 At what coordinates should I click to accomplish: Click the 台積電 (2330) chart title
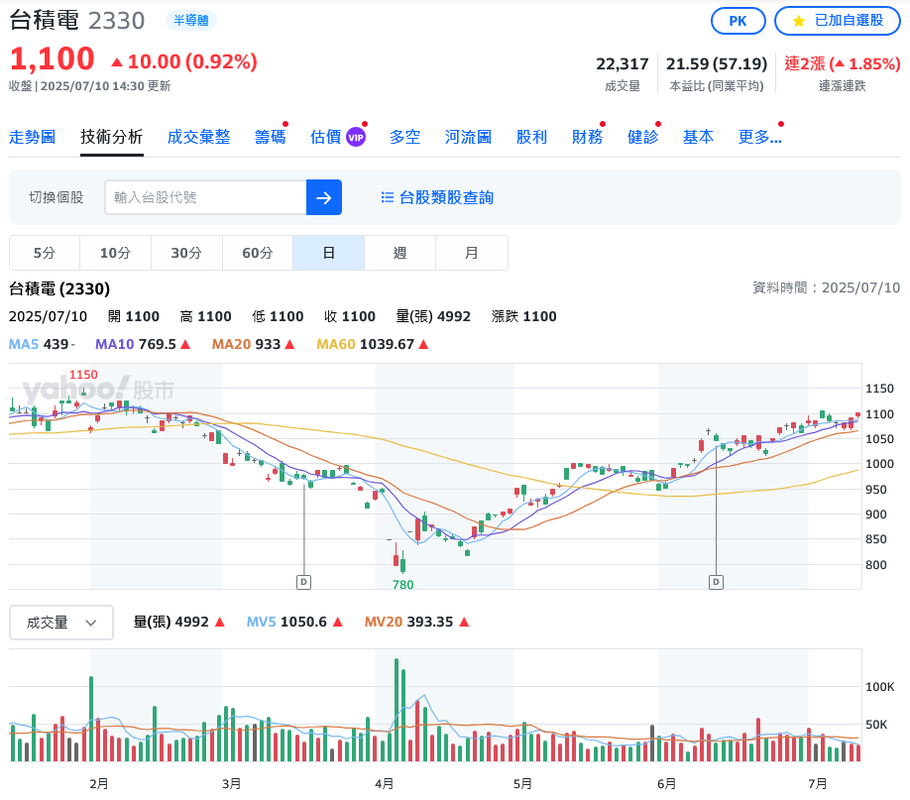[x=59, y=289]
